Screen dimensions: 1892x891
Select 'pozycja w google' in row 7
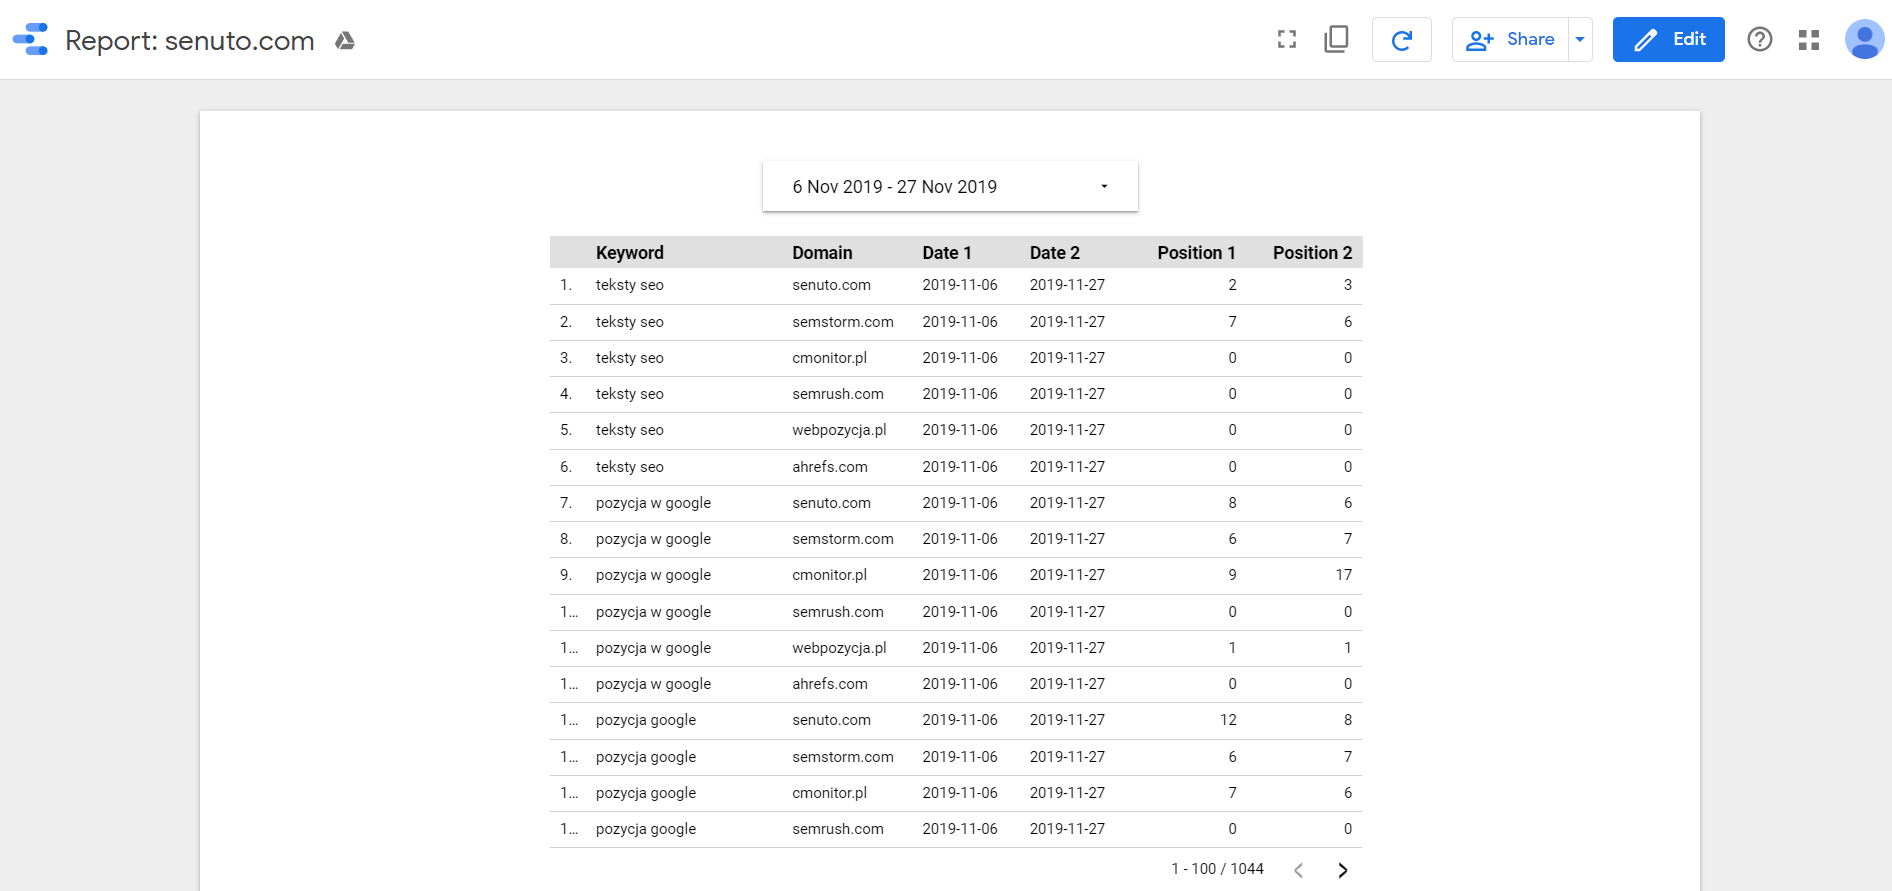click(x=653, y=503)
